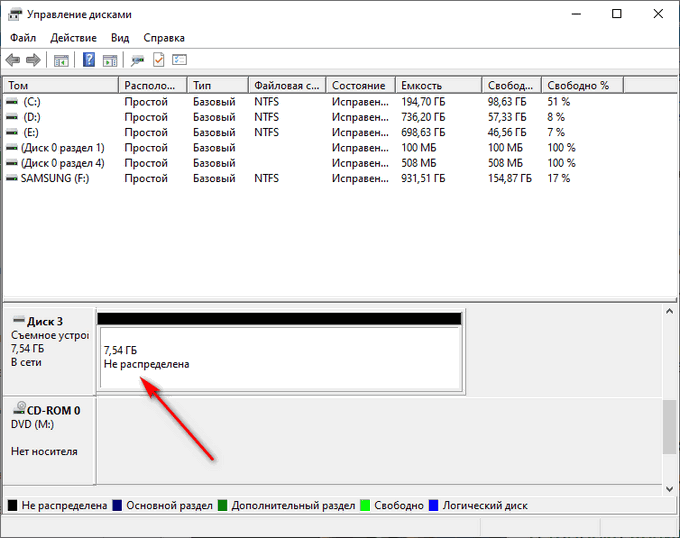680x538 pixels.
Task: Select the unallocated 7,54 ГБ partition
Action: 280,357
